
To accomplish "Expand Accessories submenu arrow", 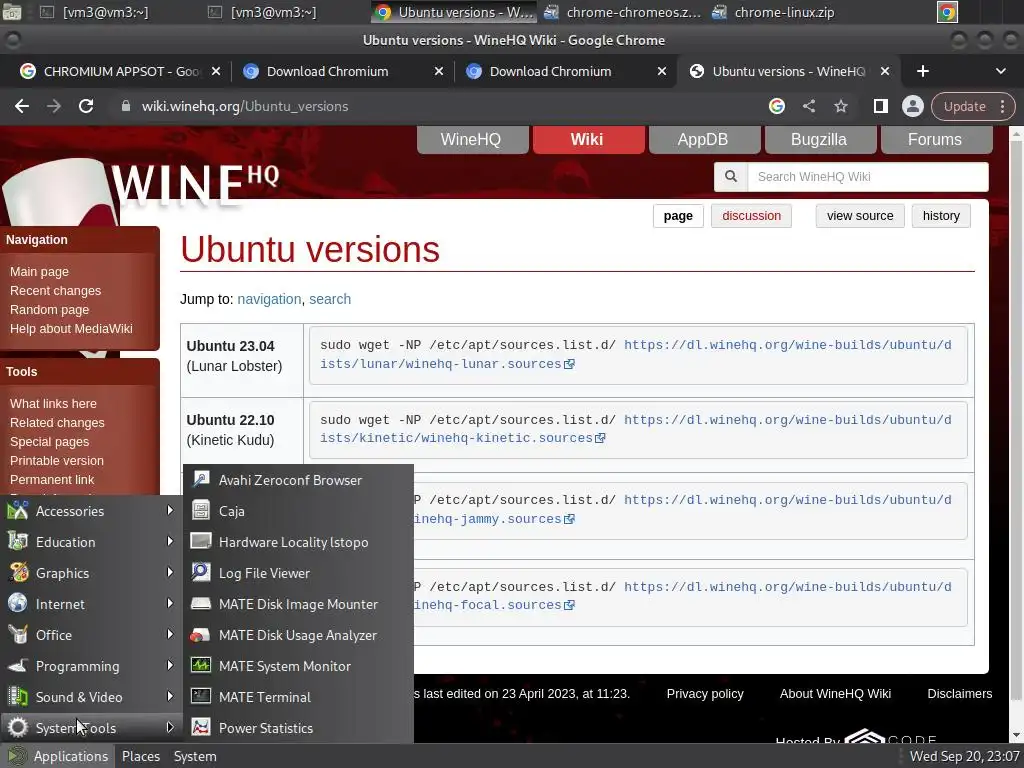I will pos(170,510).
